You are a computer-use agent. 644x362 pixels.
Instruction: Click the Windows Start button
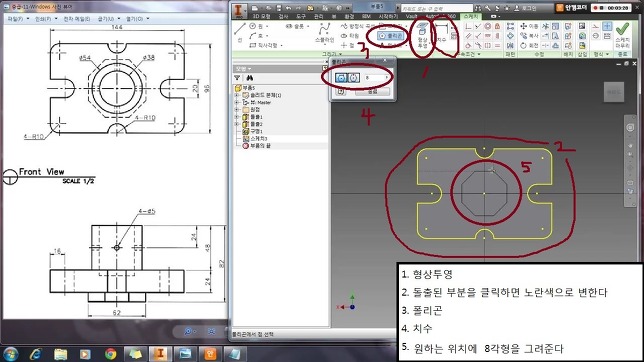coord(10,353)
